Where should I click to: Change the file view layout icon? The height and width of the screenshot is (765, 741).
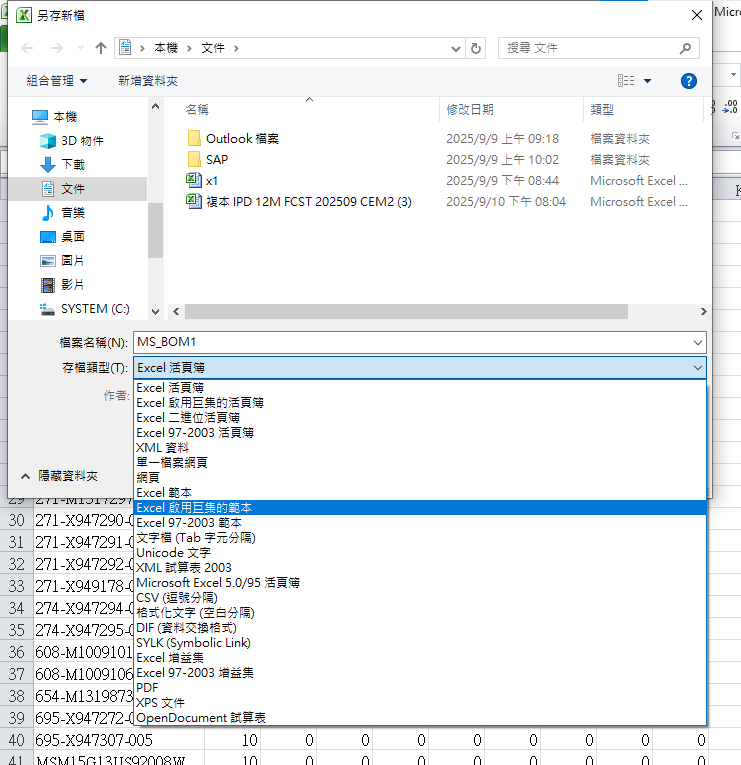(x=627, y=81)
